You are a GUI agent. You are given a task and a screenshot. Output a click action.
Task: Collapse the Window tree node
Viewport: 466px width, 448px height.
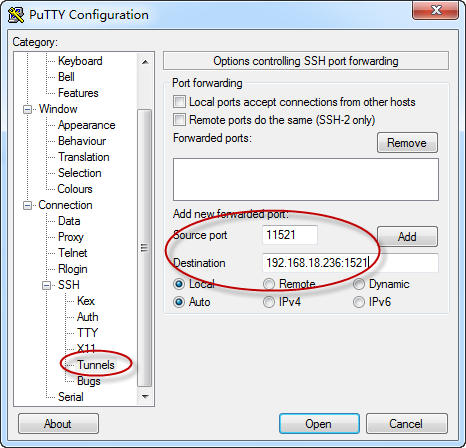click(x=27, y=109)
